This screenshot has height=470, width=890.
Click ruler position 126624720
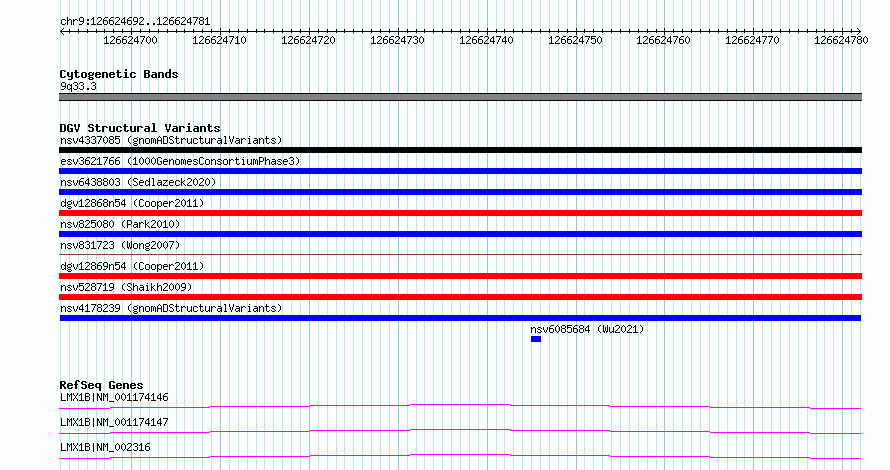tap(308, 40)
